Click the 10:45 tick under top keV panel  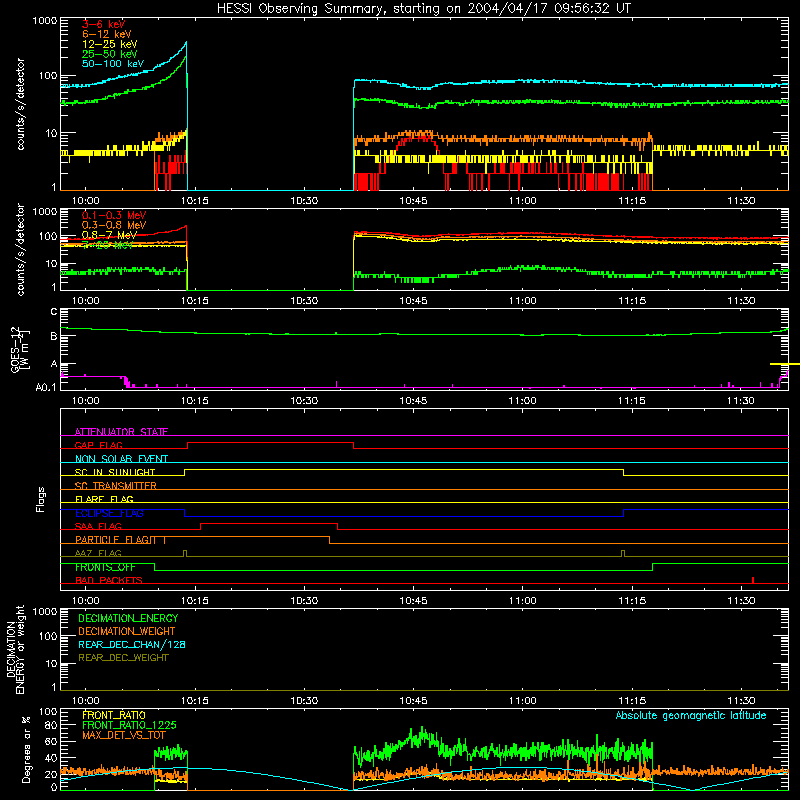(x=413, y=201)
